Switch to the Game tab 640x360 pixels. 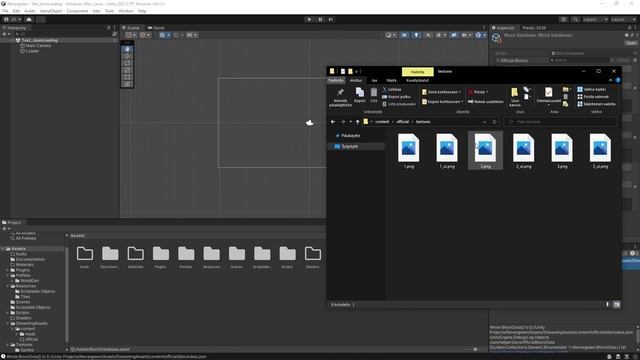[156, 28]
